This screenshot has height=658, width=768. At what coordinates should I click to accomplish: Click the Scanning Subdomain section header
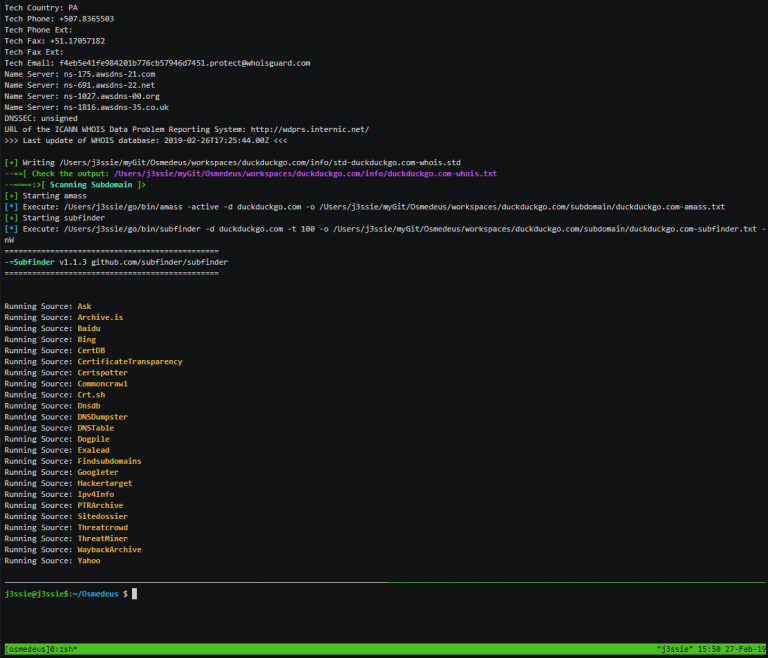(x=91, y=185)
